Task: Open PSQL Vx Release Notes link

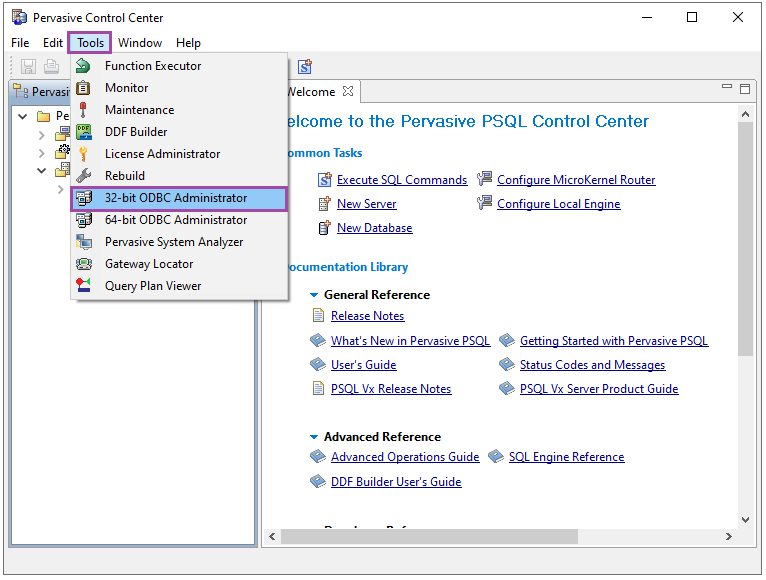Action: pyautogui.click(x=391, y=388)
